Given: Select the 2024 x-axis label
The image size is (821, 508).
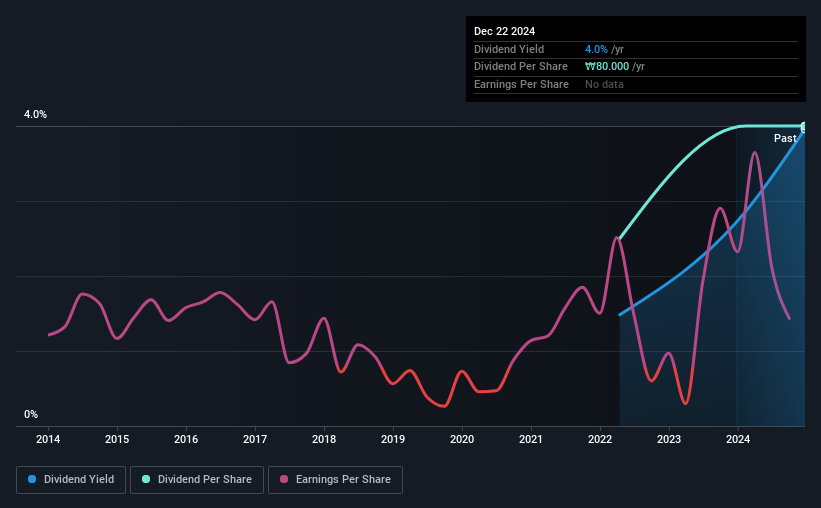Looking at the screenshot, I should [738, 439].
